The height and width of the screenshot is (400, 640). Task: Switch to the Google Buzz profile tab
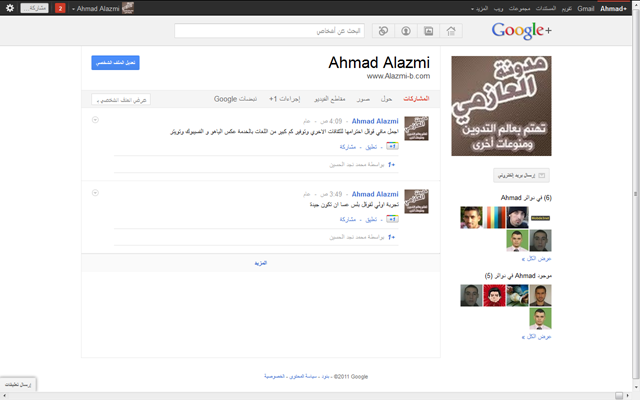pos(235,99)
